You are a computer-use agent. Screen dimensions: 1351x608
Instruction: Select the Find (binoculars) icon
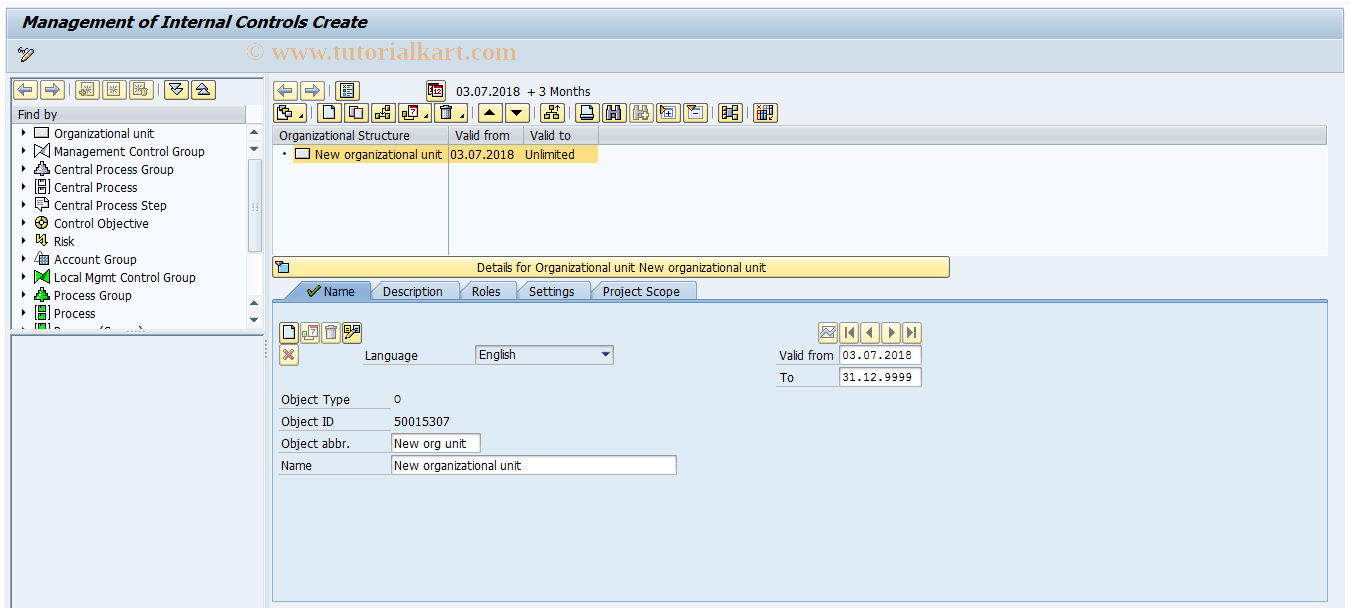click(614, 112)
